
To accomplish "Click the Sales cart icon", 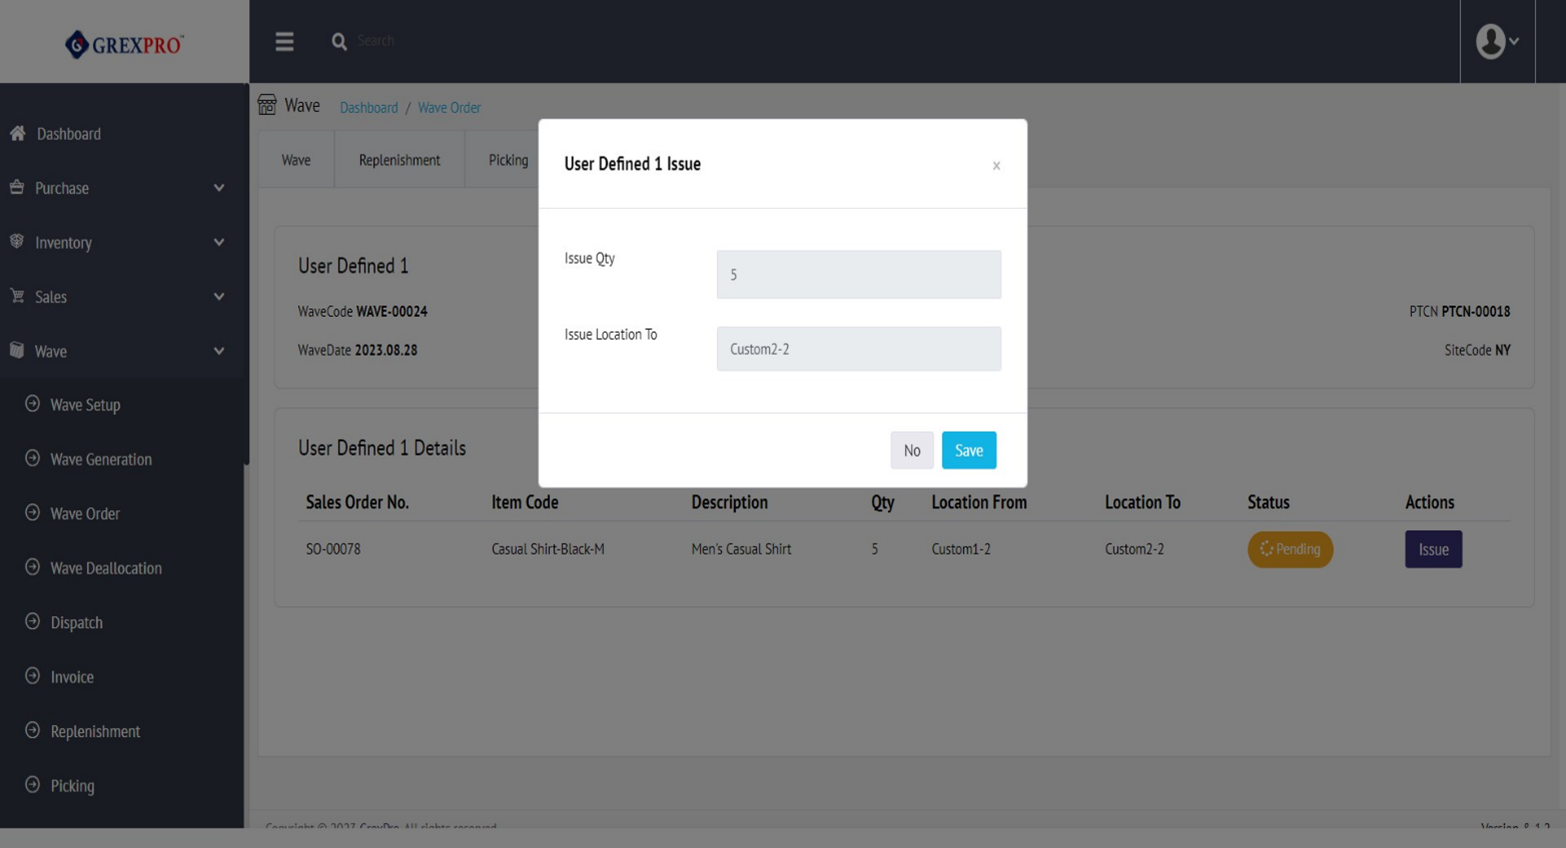I will pyautogui.click(x=17, y=296).
